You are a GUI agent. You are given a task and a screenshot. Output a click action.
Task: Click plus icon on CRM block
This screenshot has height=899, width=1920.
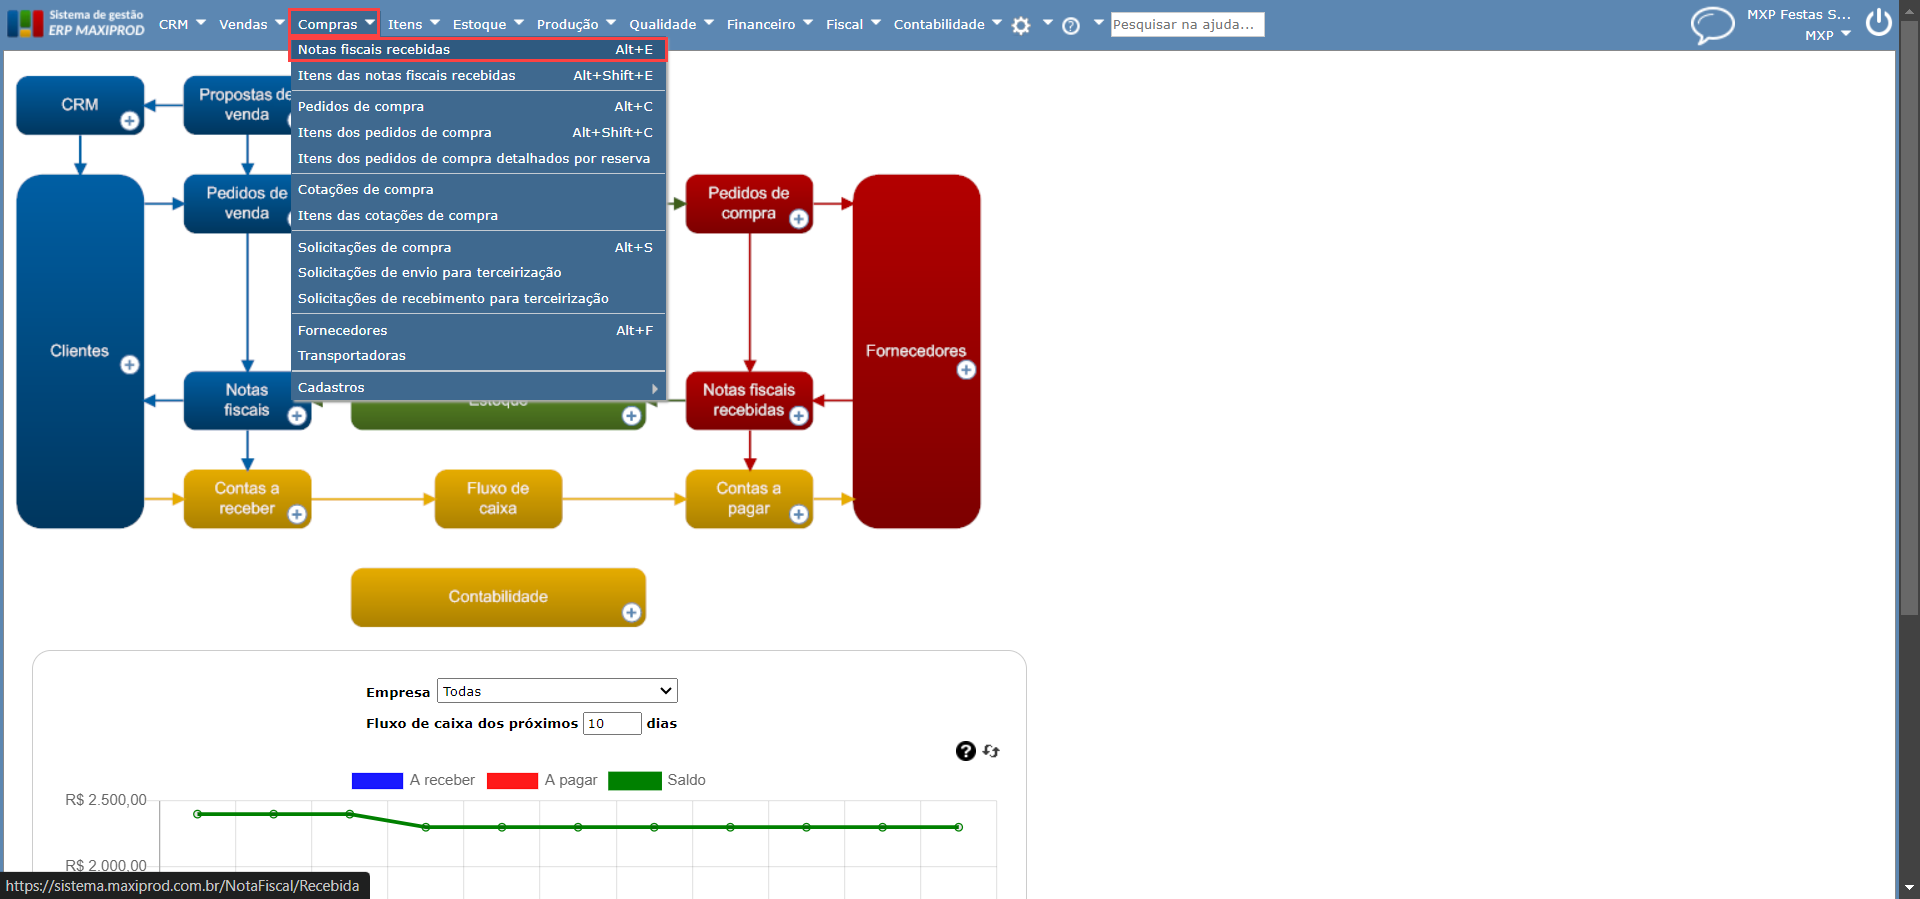click(x=130, y=121)
